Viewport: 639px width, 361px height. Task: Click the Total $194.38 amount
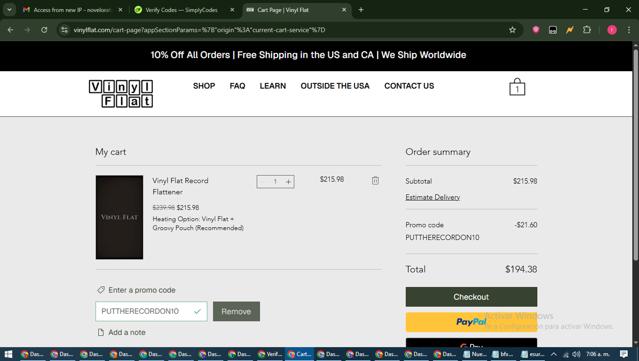(521, 269)
